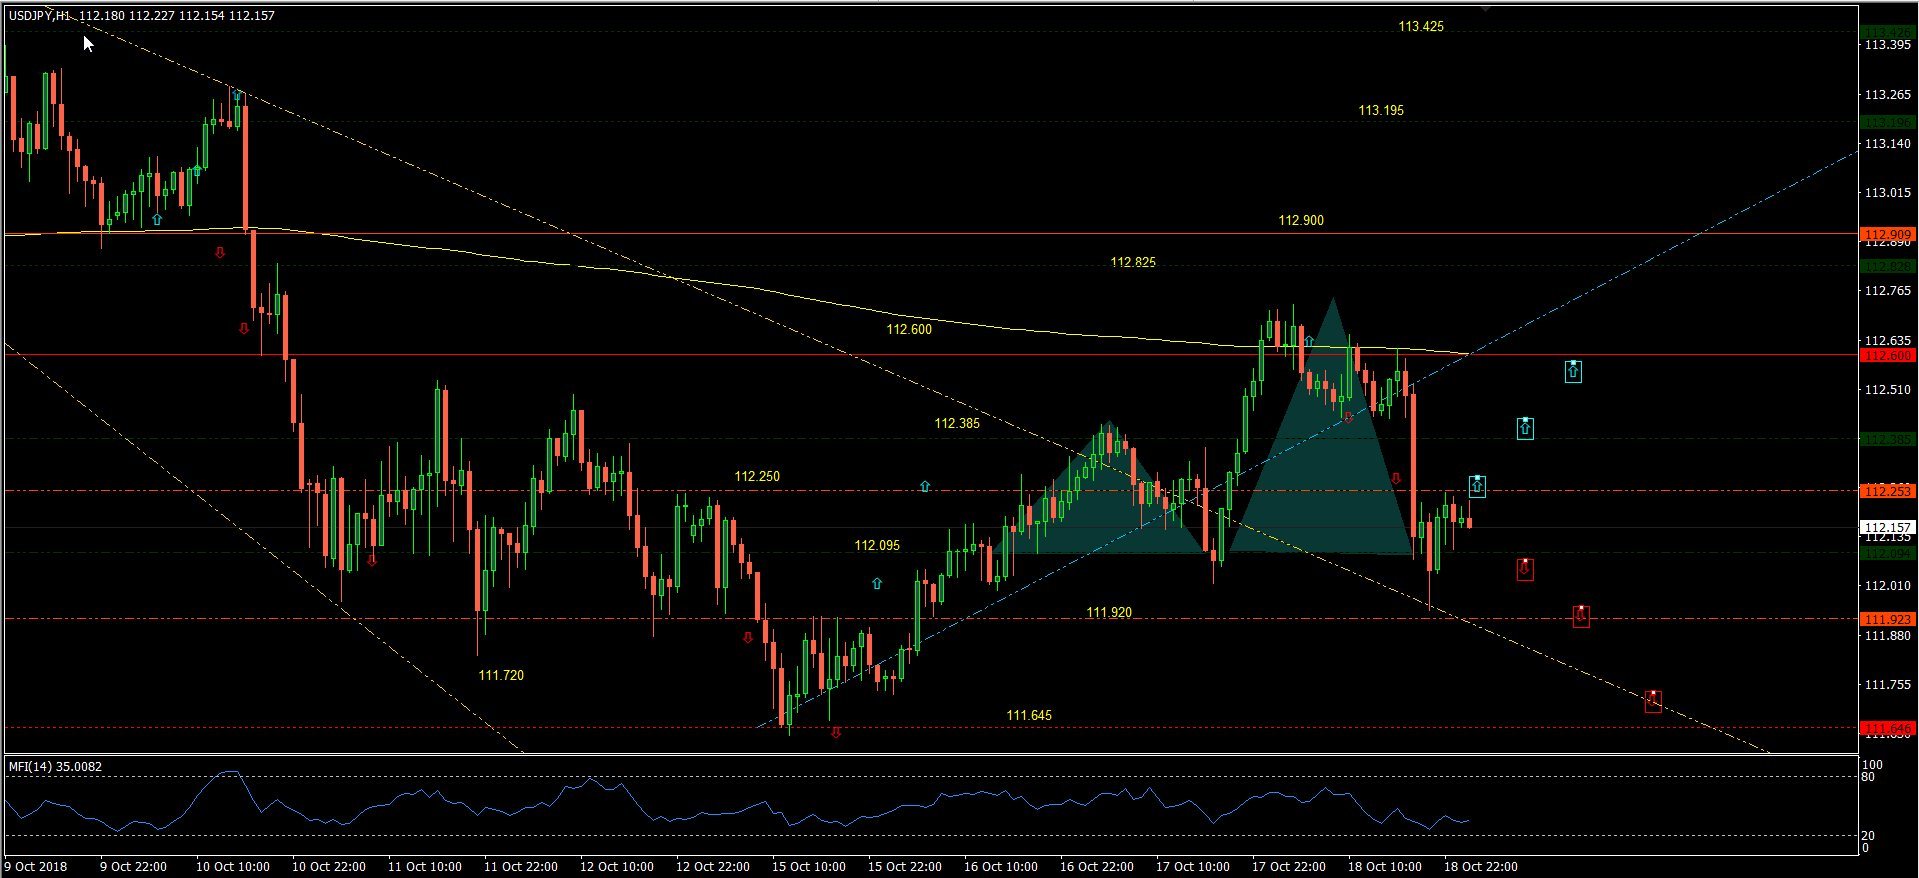
Task: Select red boxed arrow on the yellow descending trendline
Action: (x=1653, y=701)
